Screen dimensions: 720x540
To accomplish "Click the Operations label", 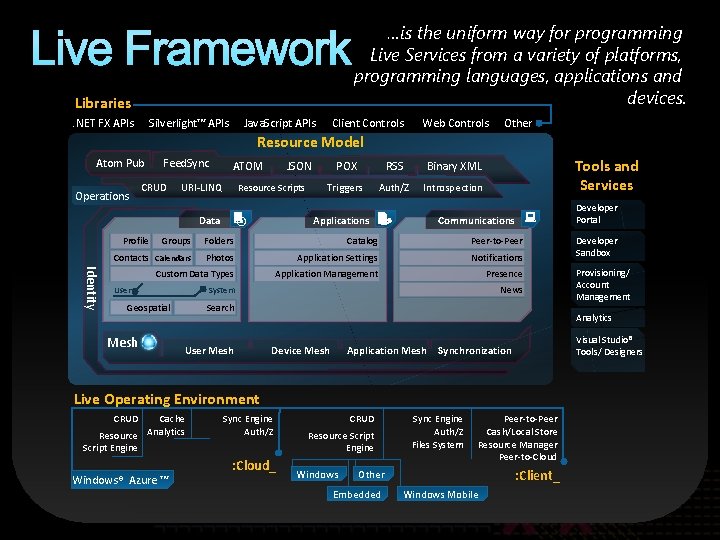I will (x=102, y=196).
